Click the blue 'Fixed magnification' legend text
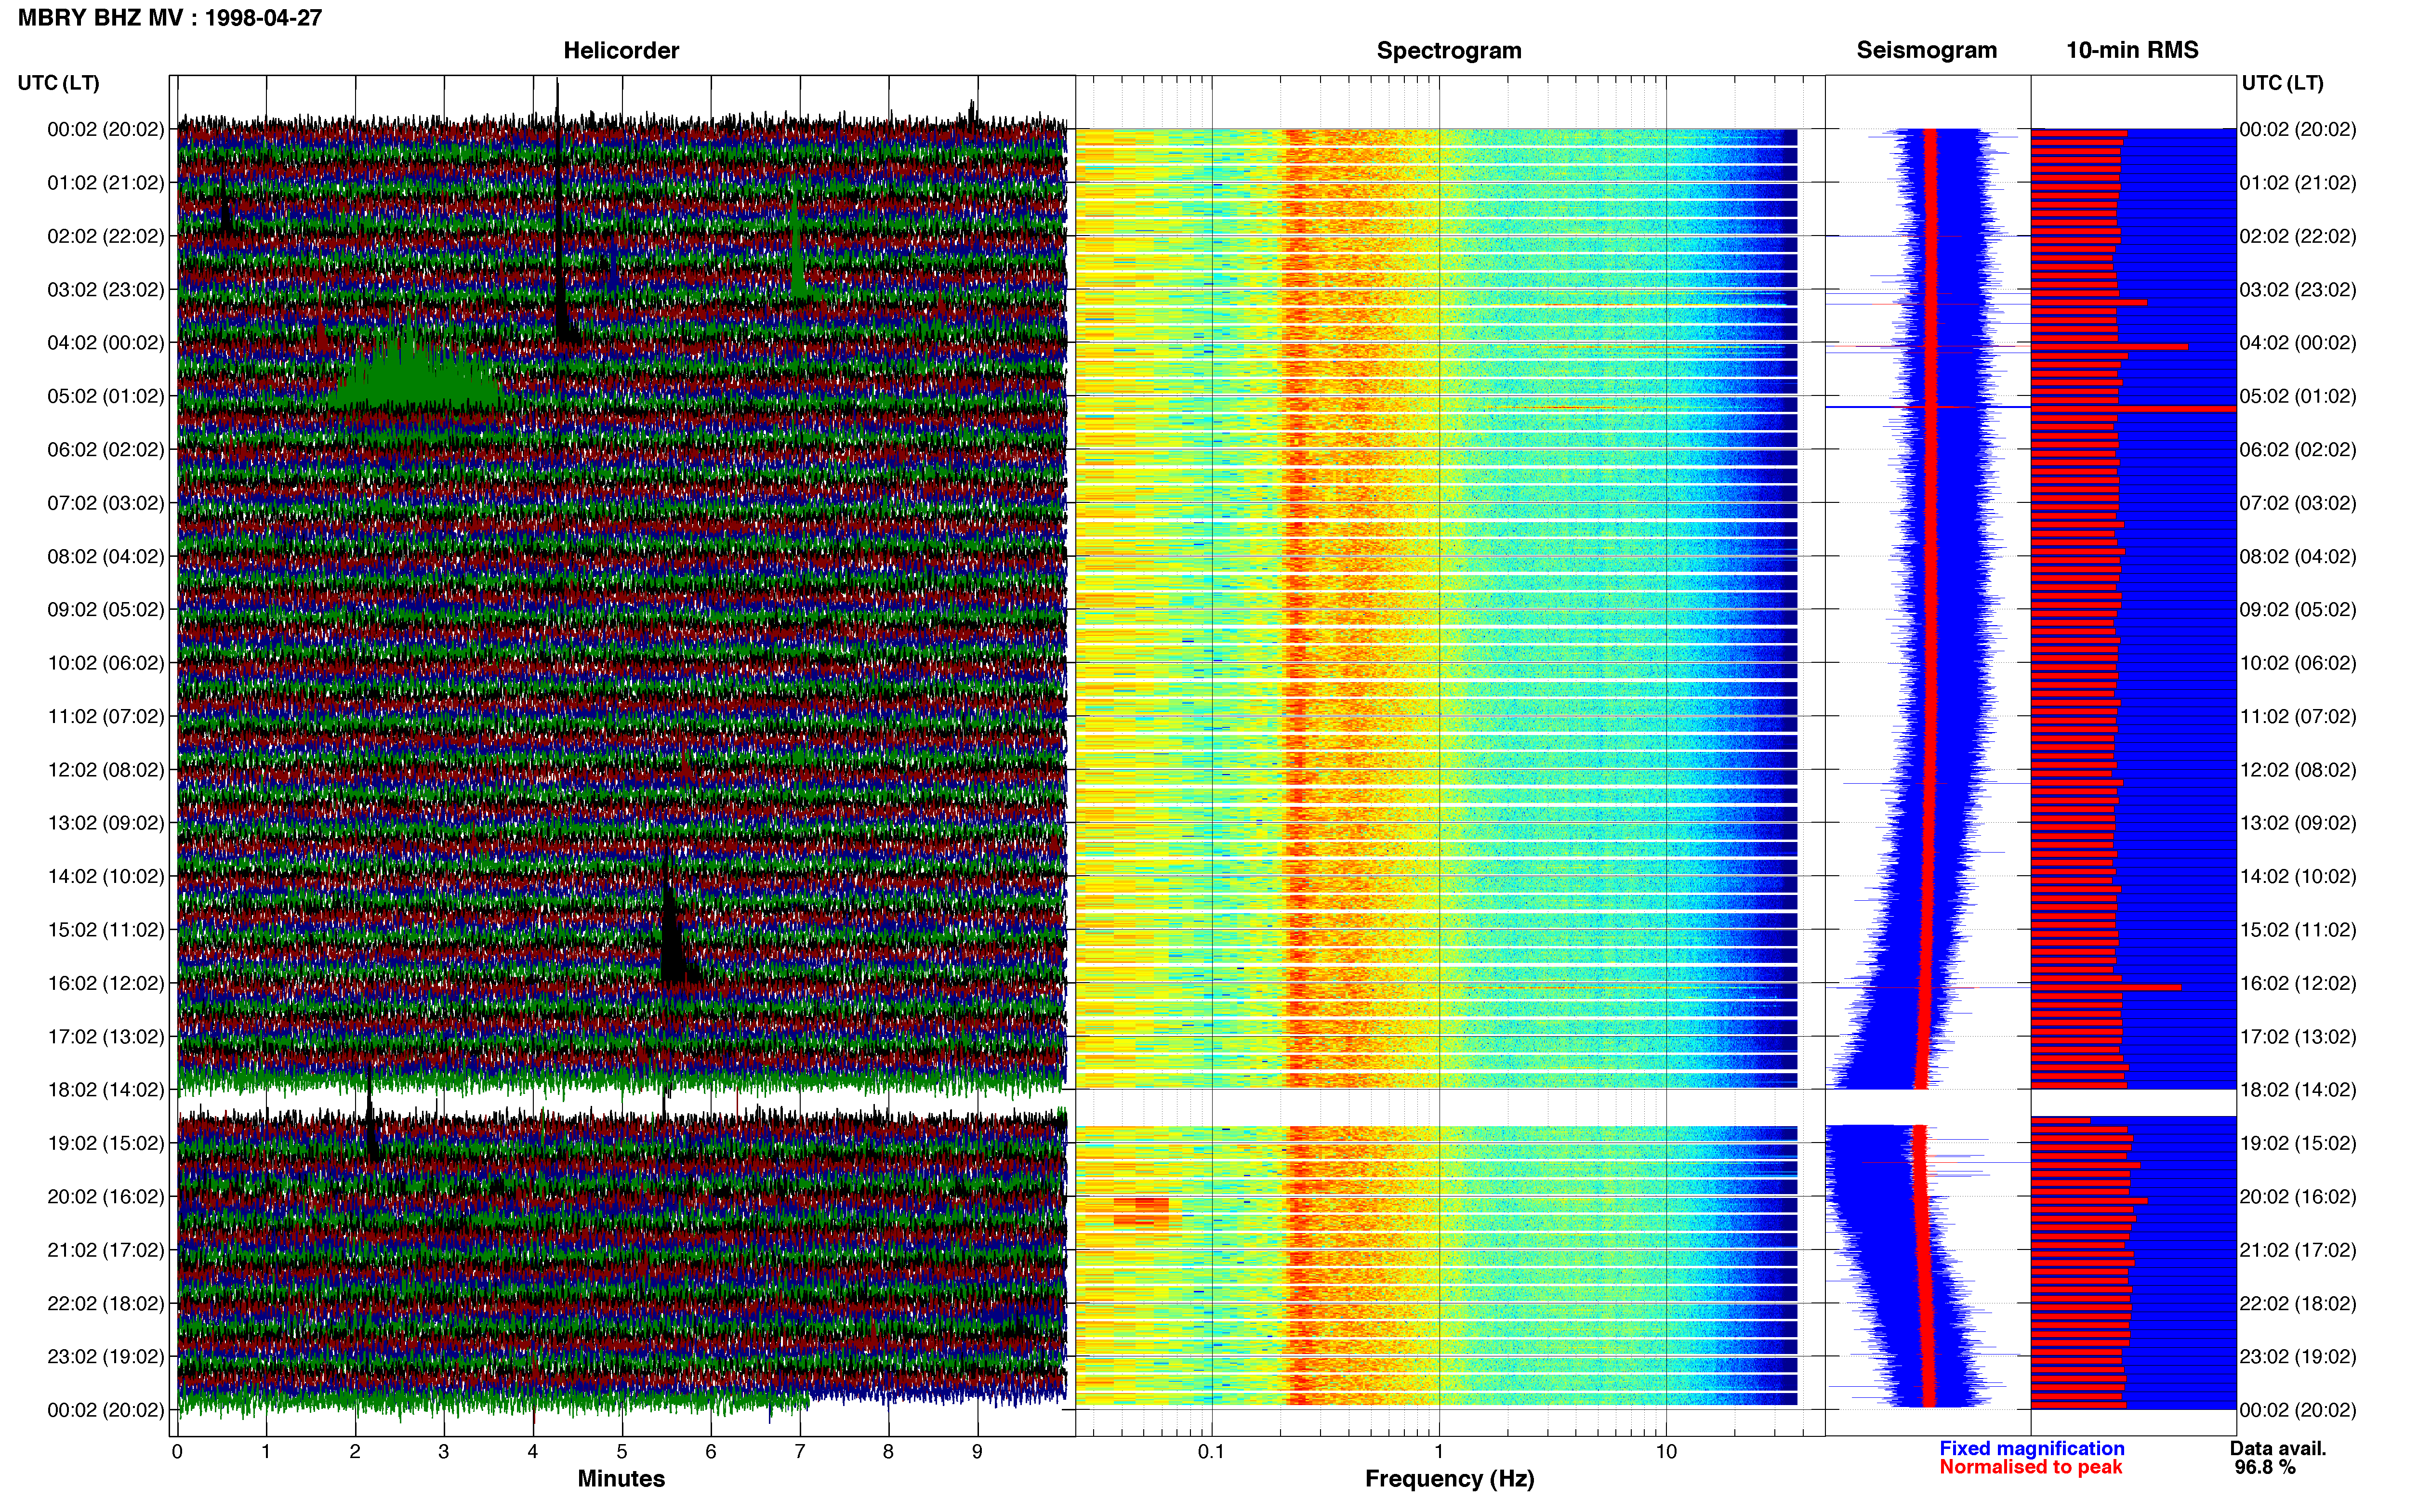Image resolution: width=2418 pixels, height=1512 pixels. coord(2032,1448)
